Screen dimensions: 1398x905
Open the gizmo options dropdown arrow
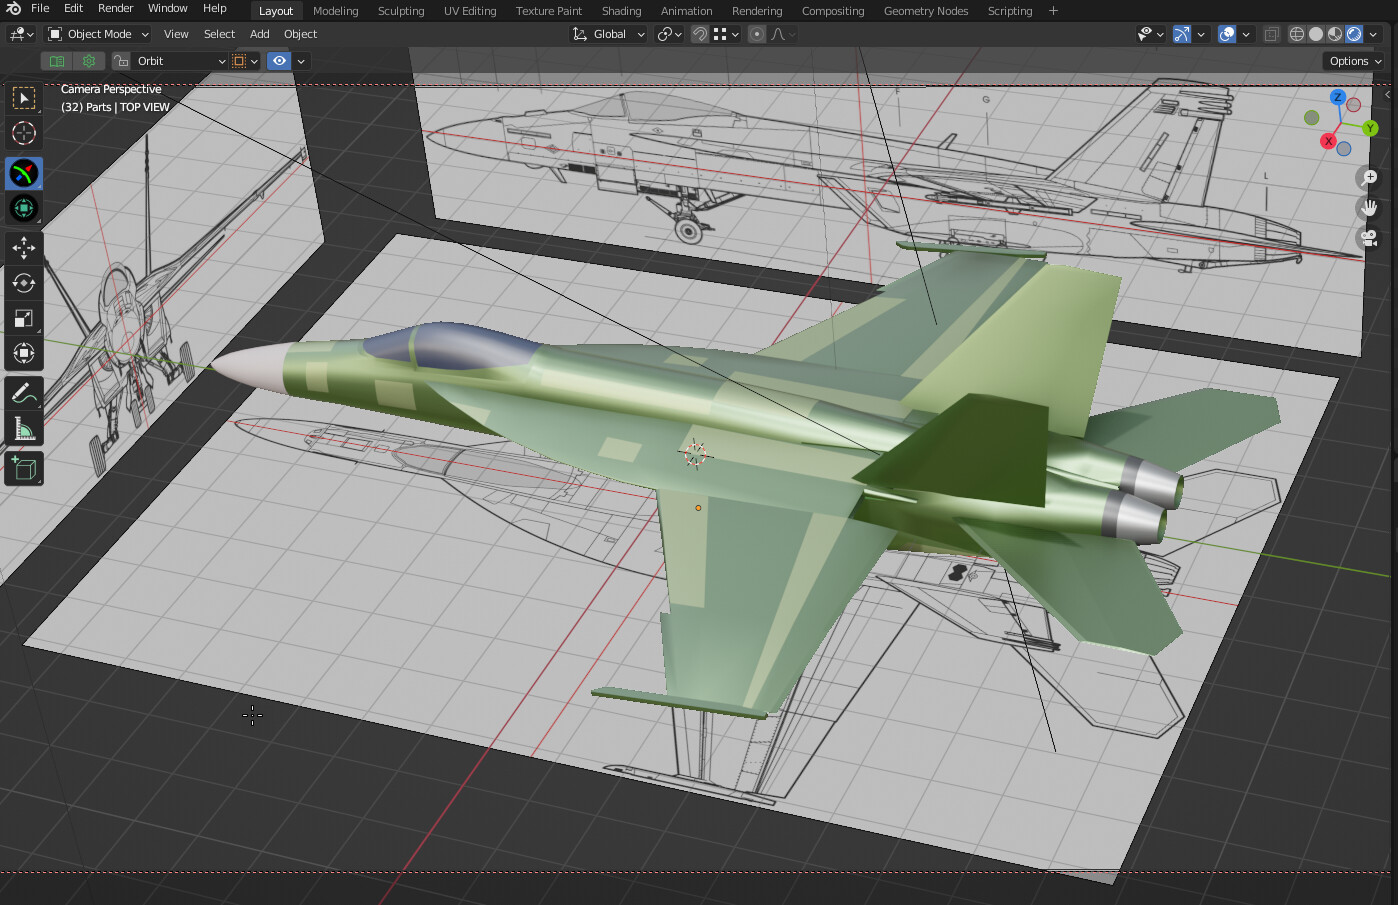click(x=1201, y=34)
